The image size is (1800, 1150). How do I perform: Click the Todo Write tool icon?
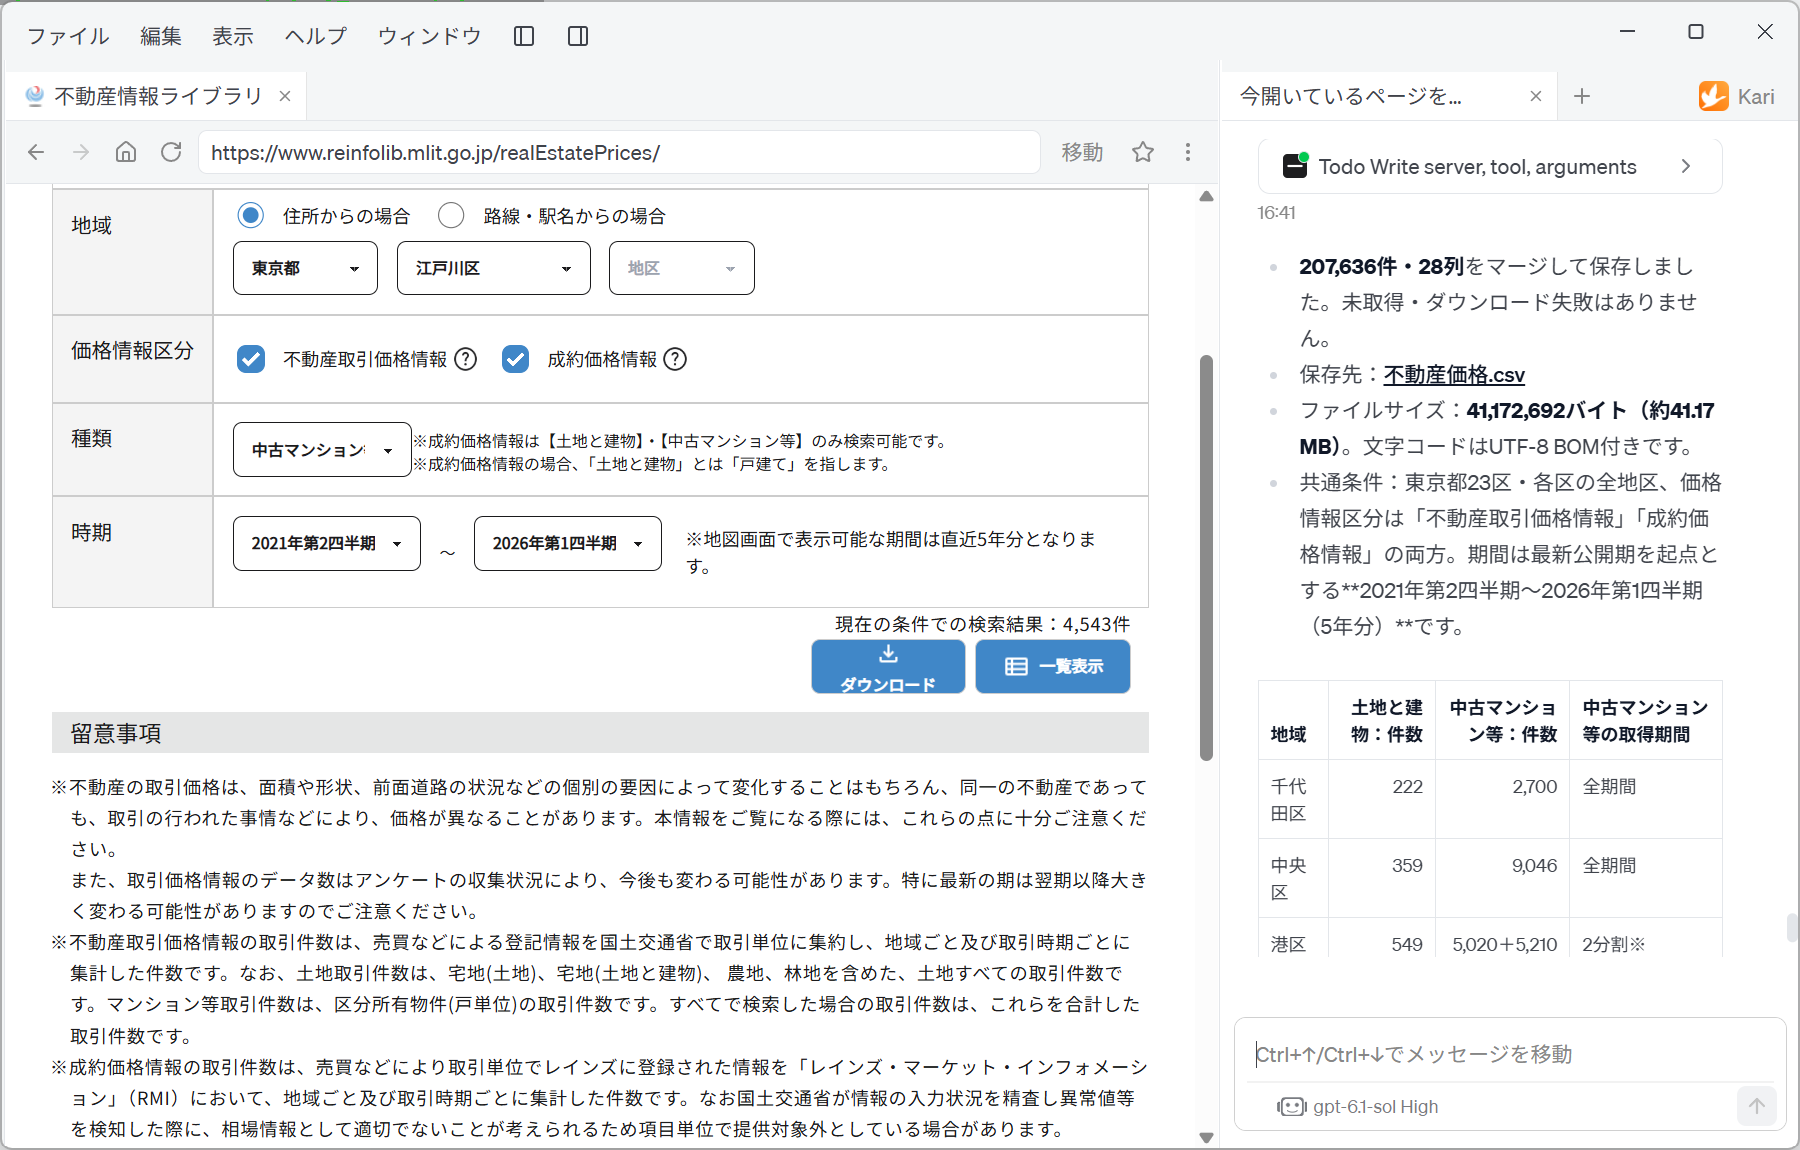[x=1295, y=166]
